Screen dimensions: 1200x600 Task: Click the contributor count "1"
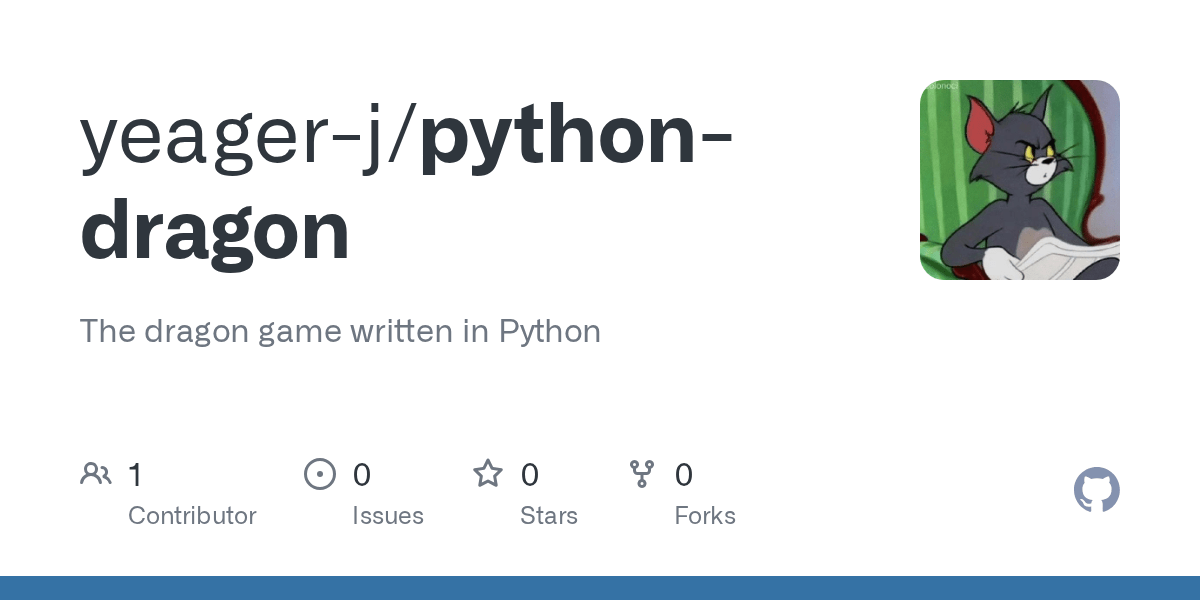click(135, 475)
